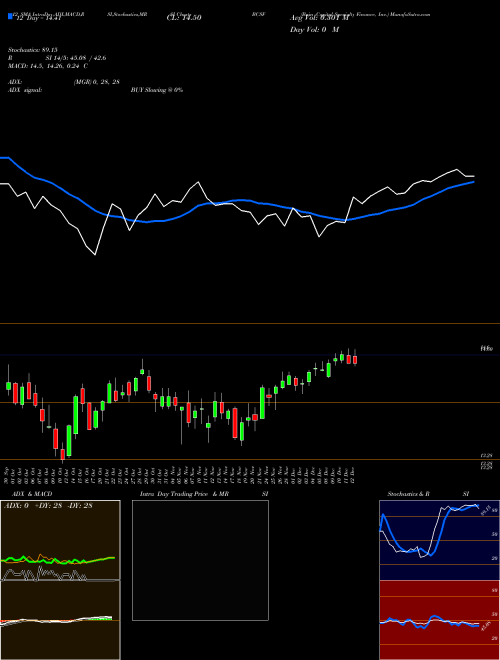
Task: Click the "(MGR) 0, 28, 28" ADX values
Action: [96, 82]
